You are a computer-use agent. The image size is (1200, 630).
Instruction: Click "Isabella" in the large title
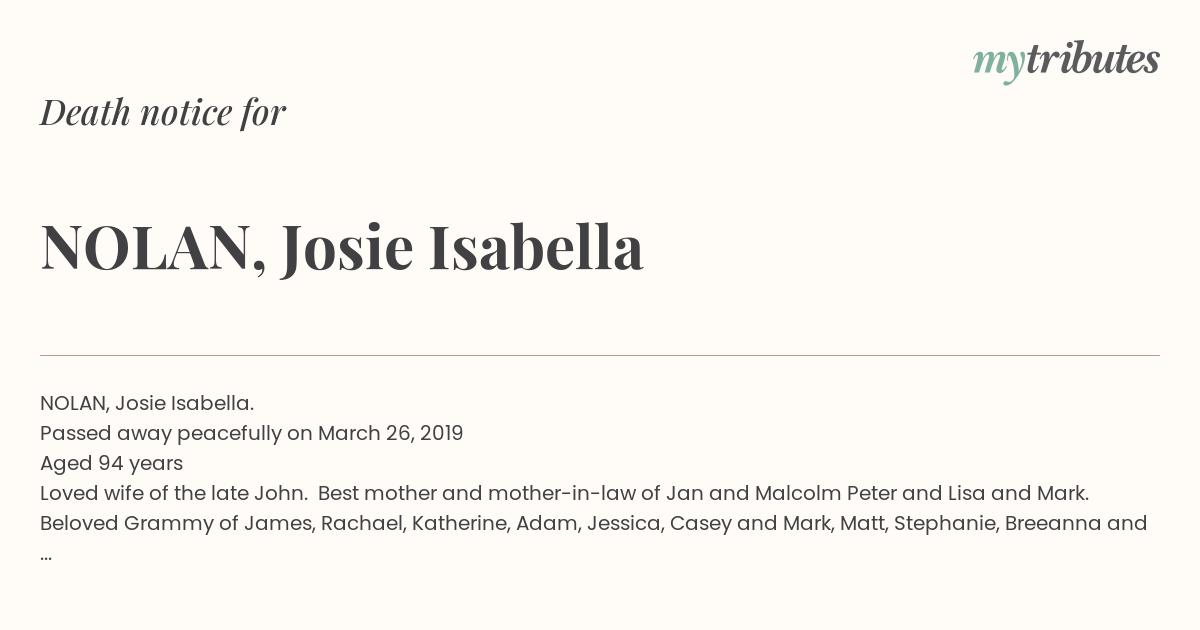tap(536, 246)
